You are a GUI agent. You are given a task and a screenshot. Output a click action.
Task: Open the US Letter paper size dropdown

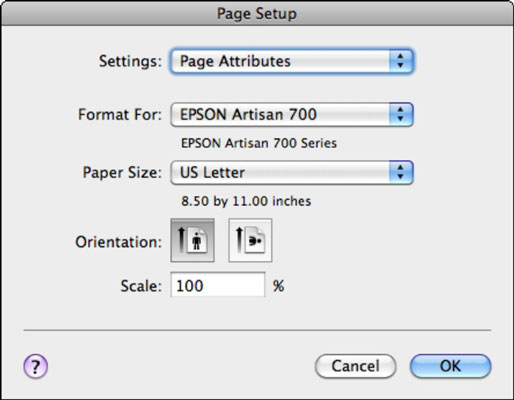[292, 172]
